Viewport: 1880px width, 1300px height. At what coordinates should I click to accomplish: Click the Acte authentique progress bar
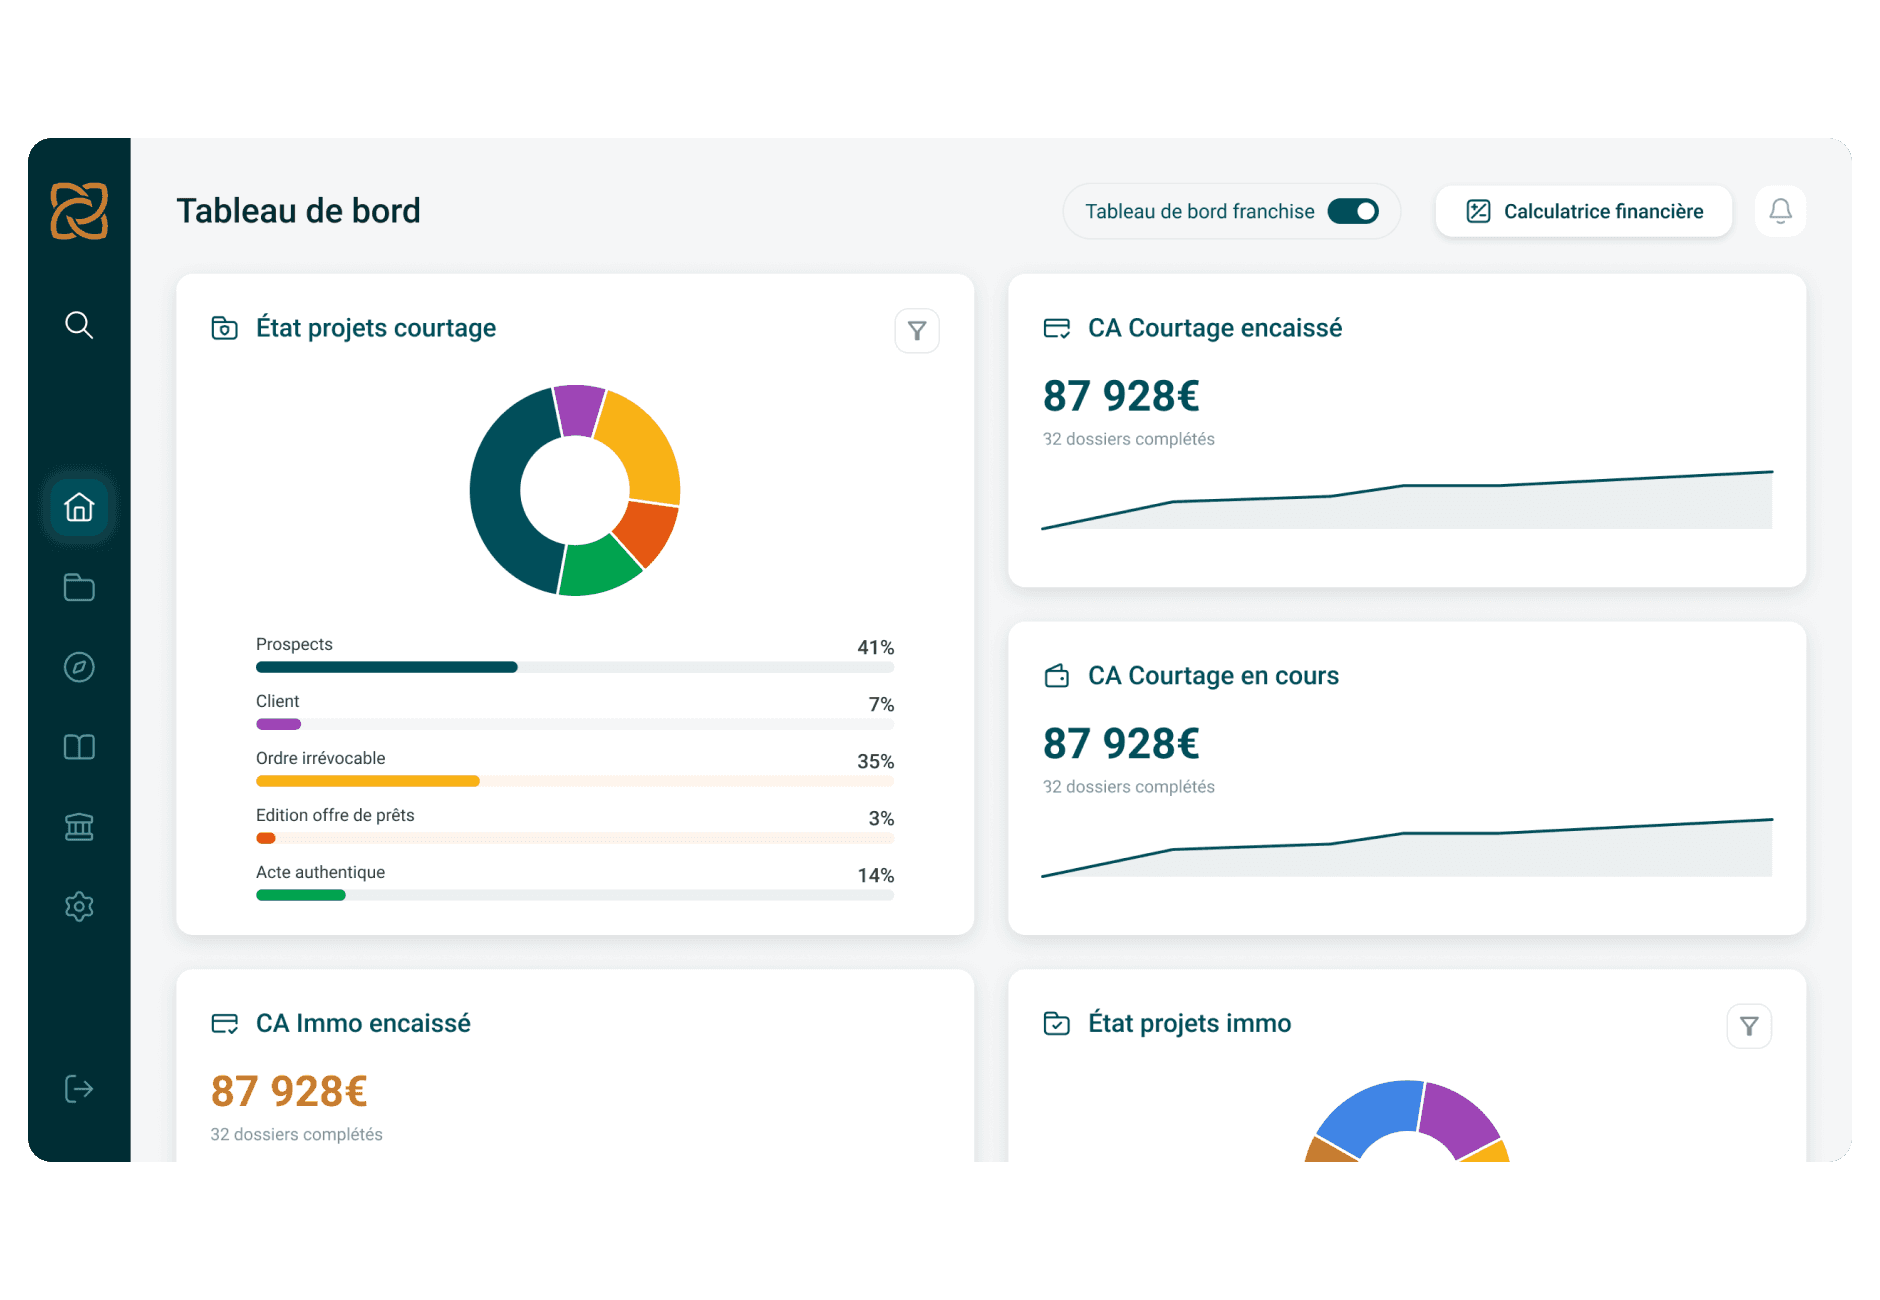(x=575, y=895)
